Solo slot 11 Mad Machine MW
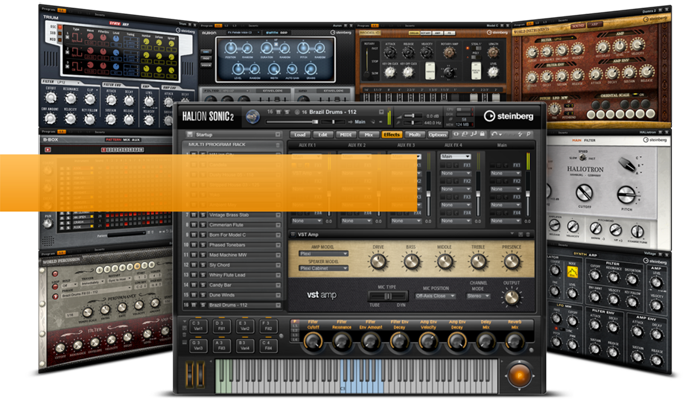The image size is (700, 400). point(202,255)
